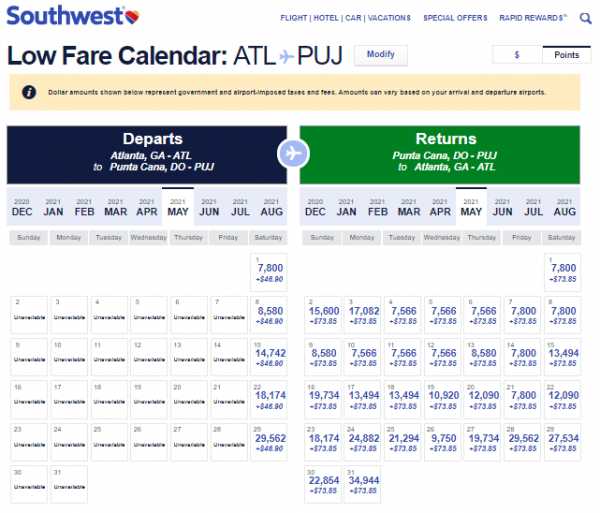Select the APR tab in the Returns calendar

point(439,207)
